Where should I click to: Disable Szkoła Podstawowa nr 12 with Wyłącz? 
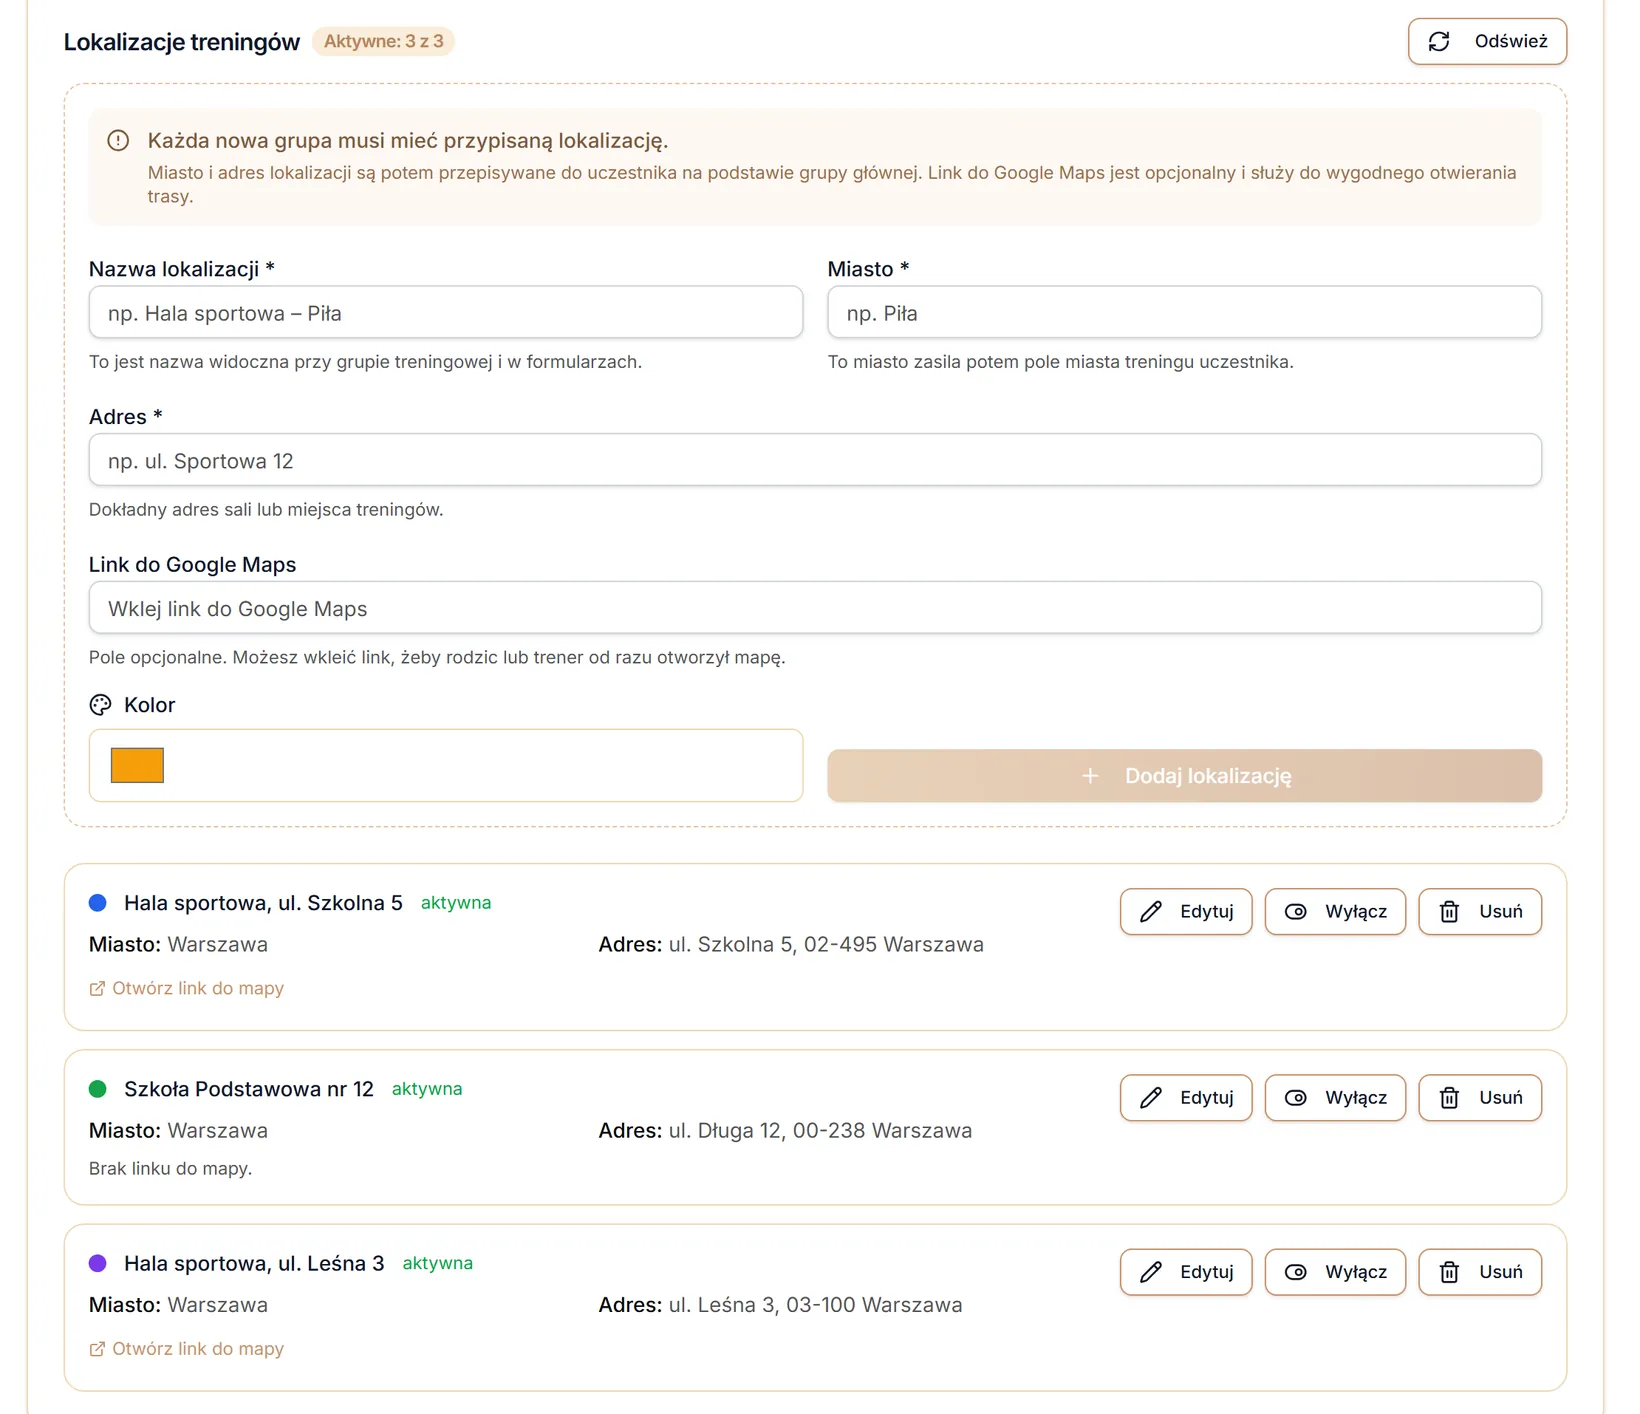pos(1335,1098)
